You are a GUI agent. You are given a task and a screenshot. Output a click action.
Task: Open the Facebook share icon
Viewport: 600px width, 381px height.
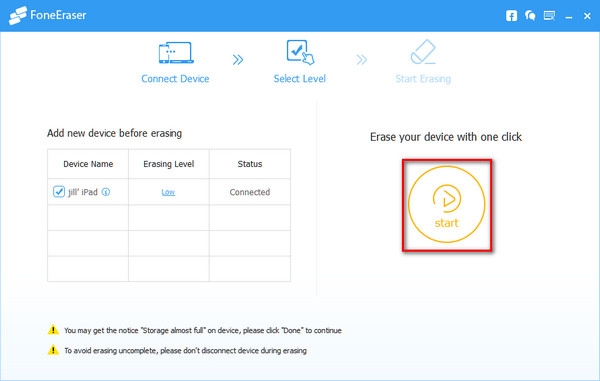coord(511,16)
